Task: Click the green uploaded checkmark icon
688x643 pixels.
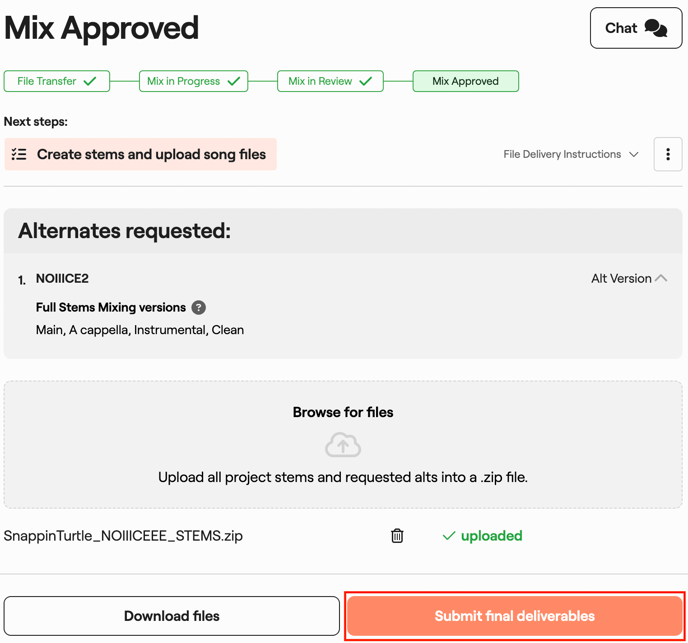Action: coord(449,536)
